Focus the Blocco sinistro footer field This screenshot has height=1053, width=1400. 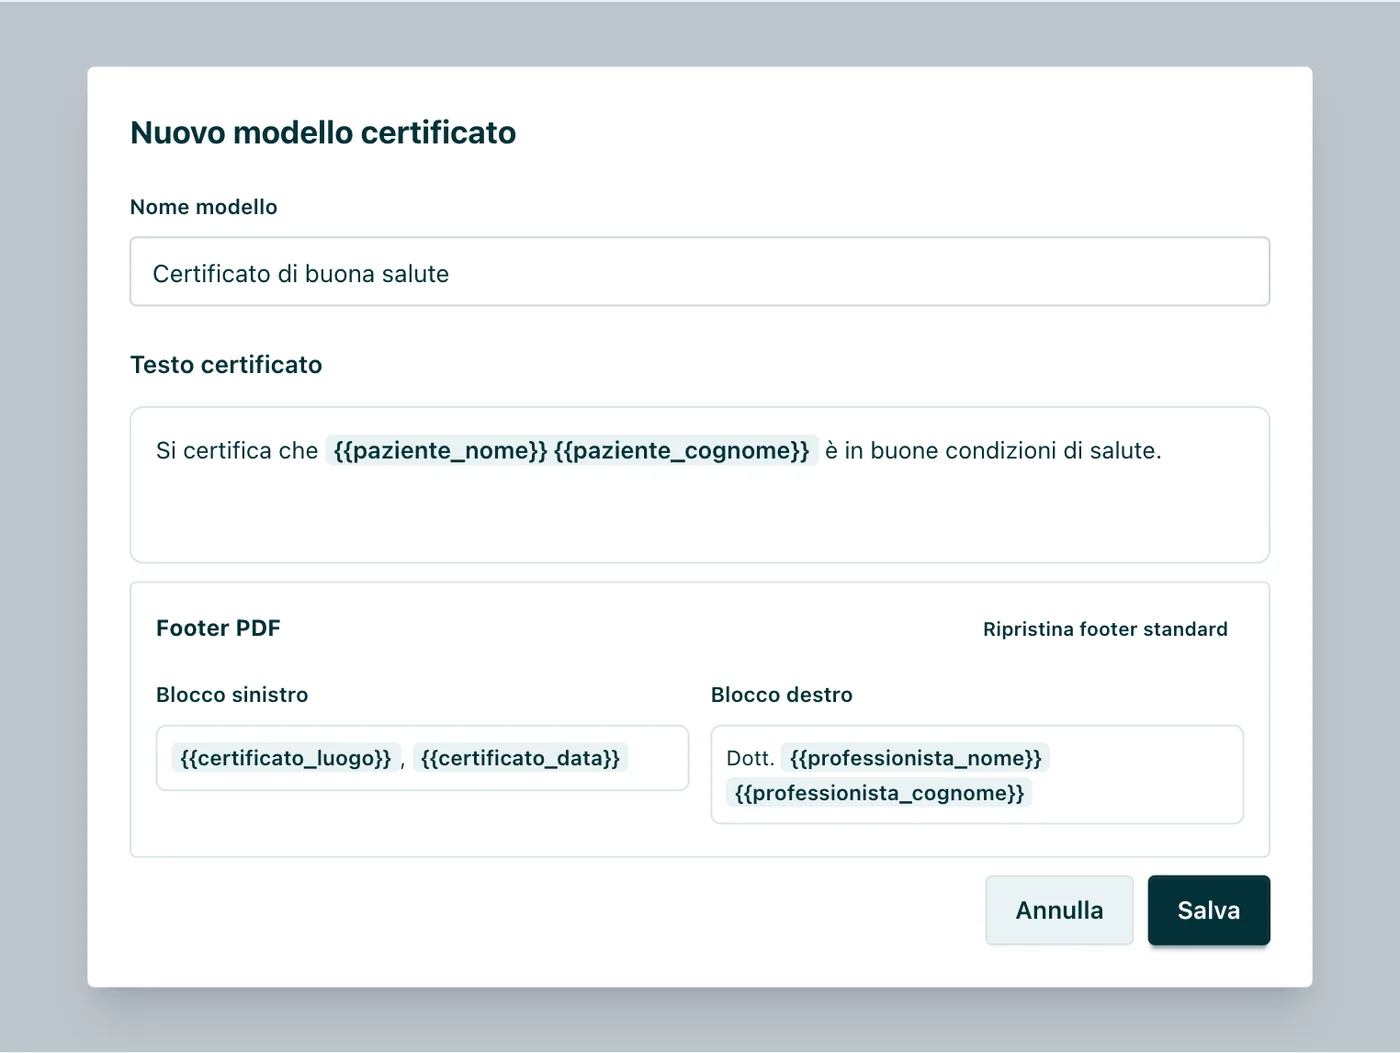(x=422, y=758)
